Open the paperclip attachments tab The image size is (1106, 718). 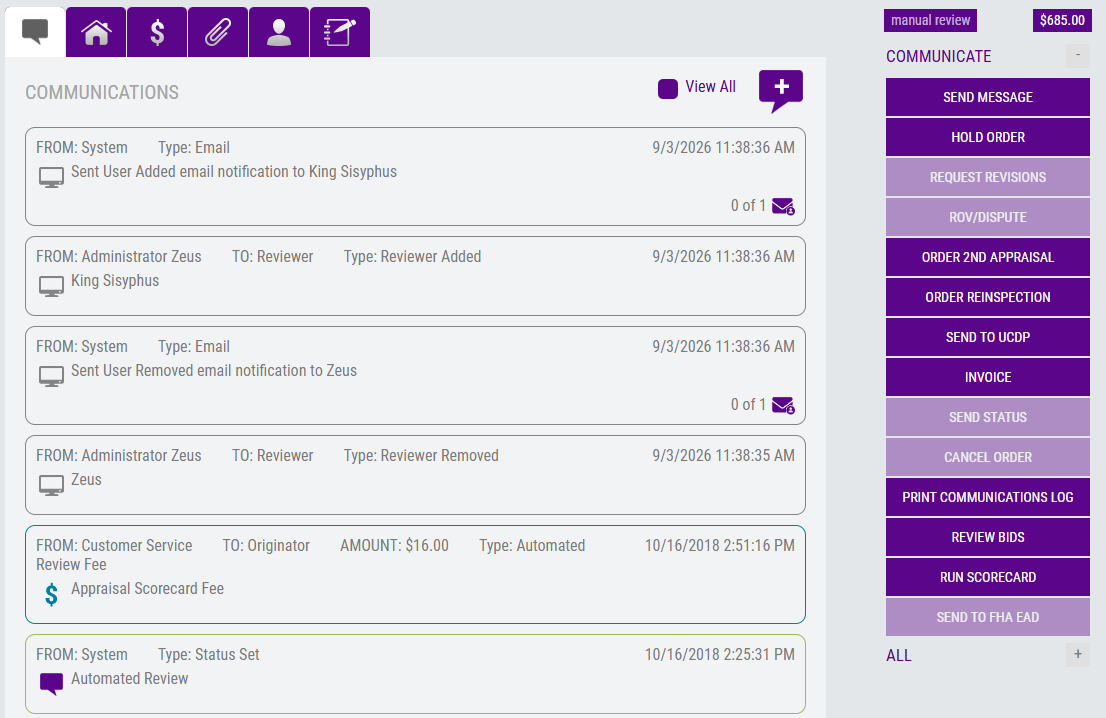pos(218,32)
